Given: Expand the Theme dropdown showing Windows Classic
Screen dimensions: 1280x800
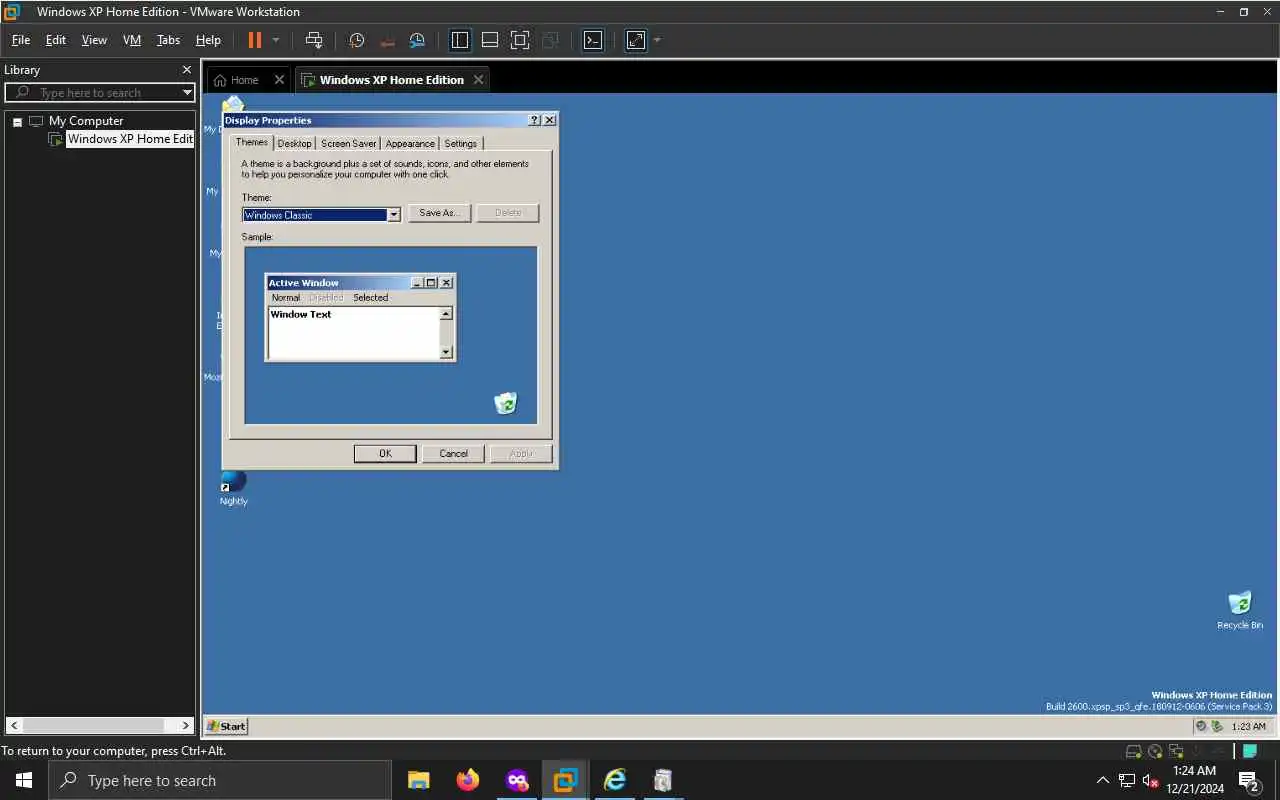Looking at the screenshot, I should point(393,214).
